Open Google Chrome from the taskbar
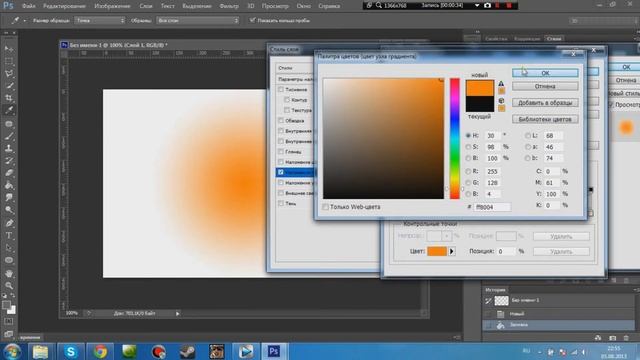This screenshot has width=640, height=360. pyautogui.click(x=100, y=351)
